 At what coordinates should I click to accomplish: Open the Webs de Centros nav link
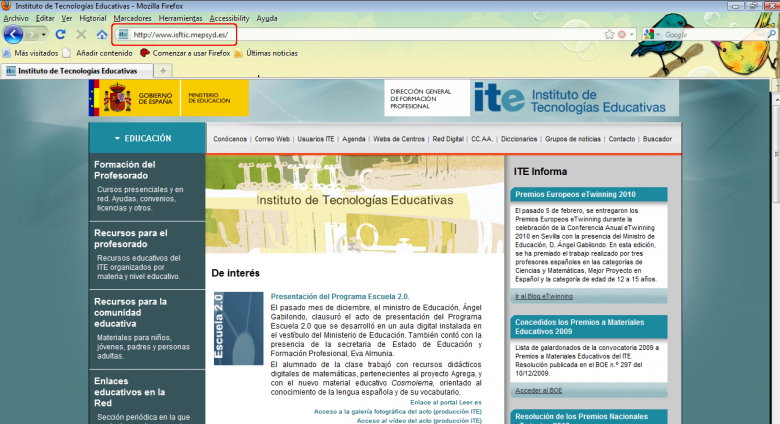tap(399, 139)
